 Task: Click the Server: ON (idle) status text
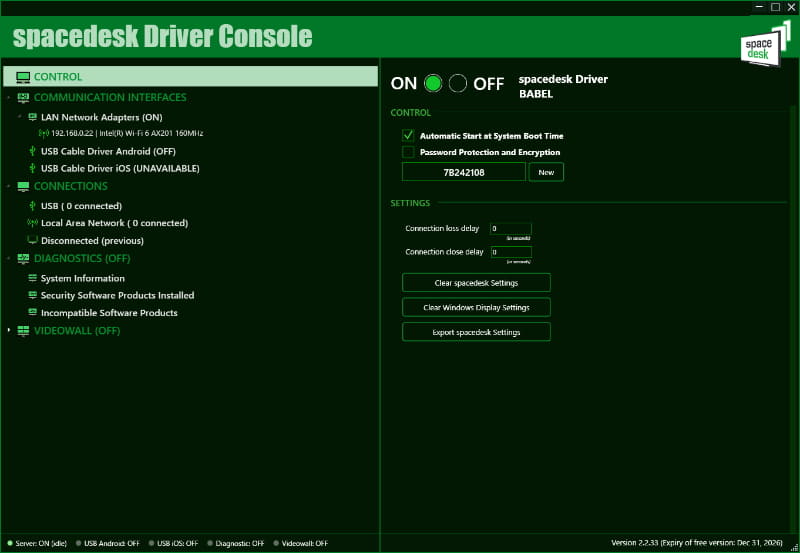(41, 543)
